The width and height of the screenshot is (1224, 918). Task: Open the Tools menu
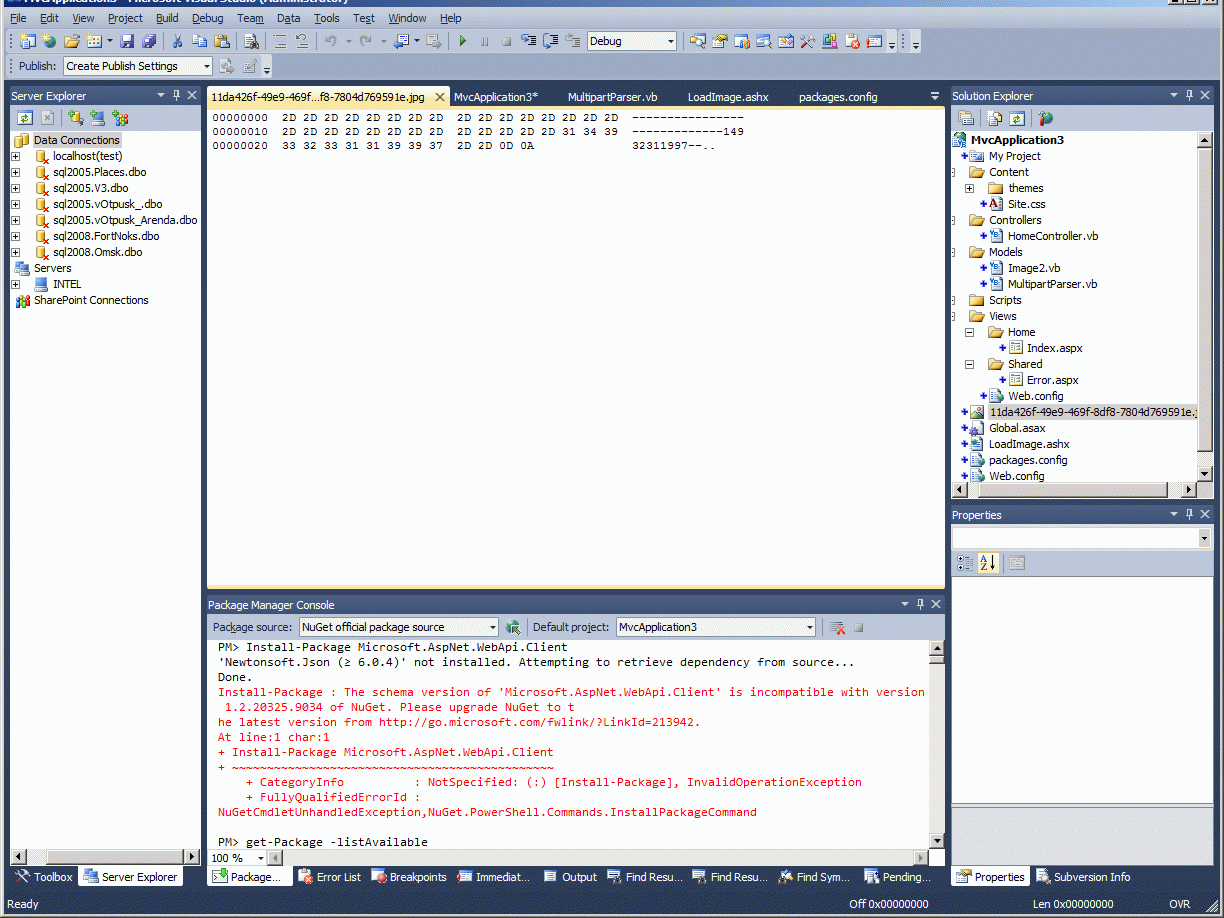tap(326, 18)
